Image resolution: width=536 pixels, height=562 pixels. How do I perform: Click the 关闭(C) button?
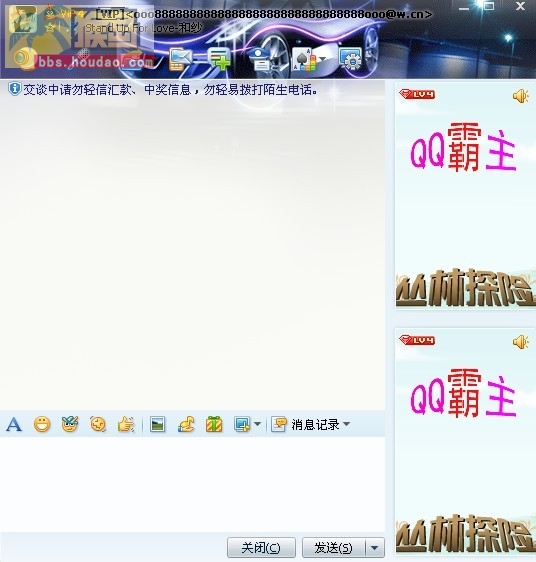tap(261, 548)
